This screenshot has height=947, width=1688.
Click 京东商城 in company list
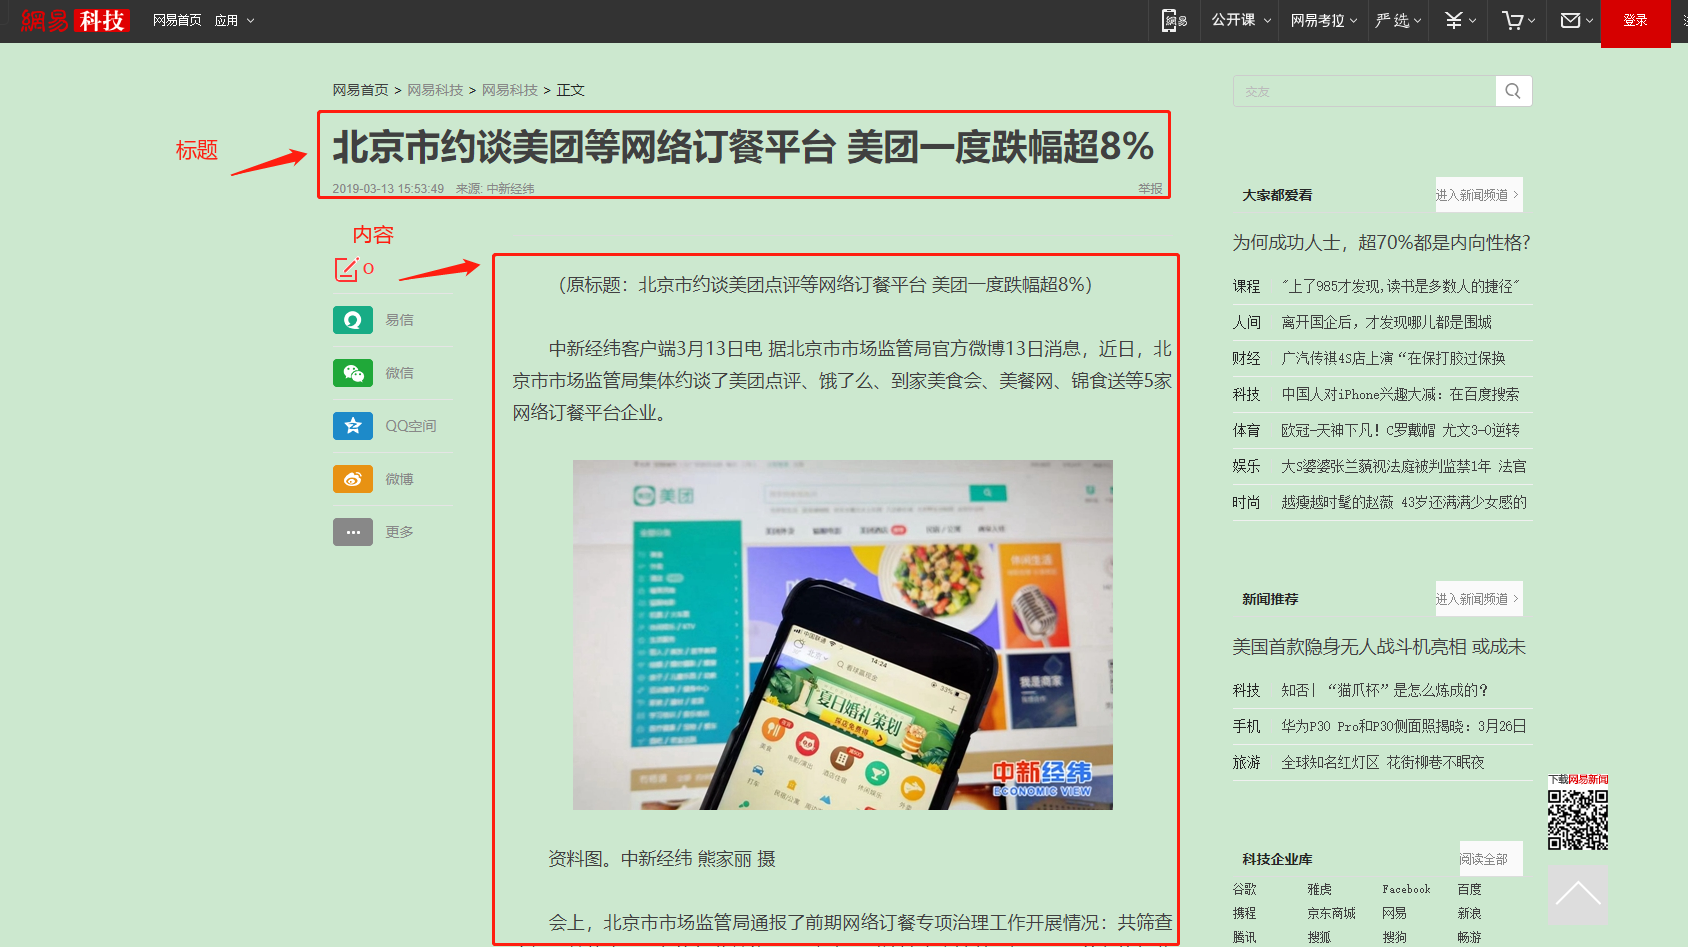click(x=1331, y=913)
